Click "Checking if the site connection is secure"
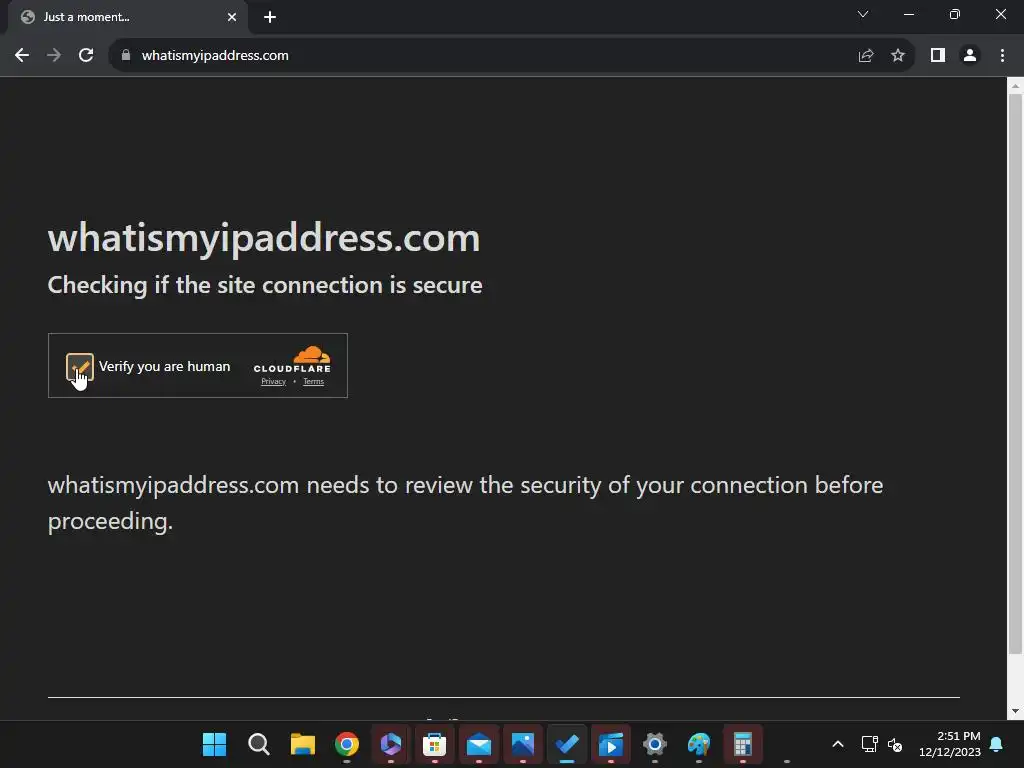1024x768 pixels. click(265, 285)
